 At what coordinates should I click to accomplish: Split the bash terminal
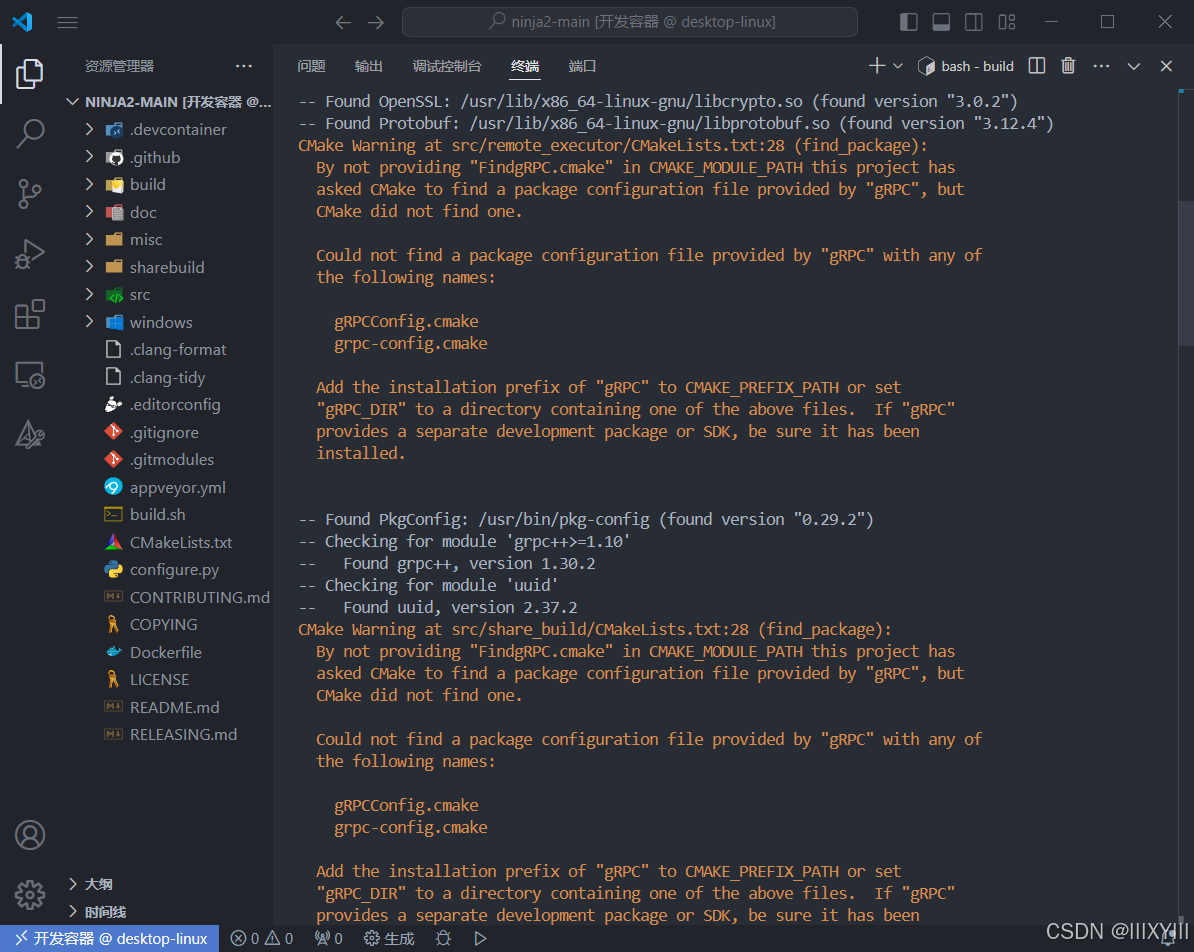point(1036,65)
